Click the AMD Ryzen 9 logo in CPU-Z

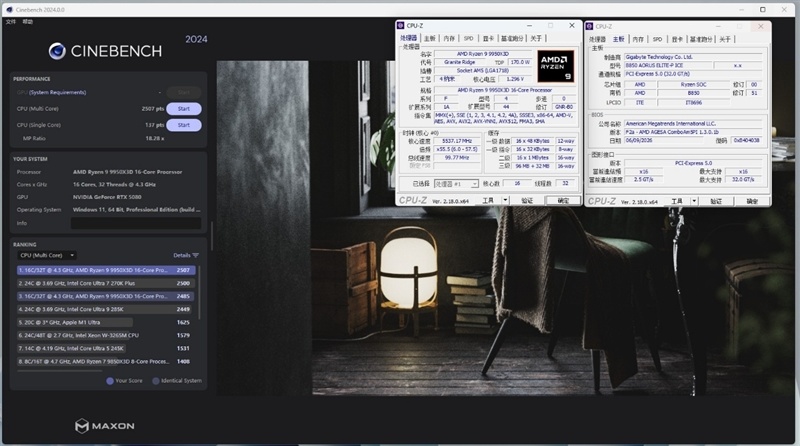click(556, 66)
